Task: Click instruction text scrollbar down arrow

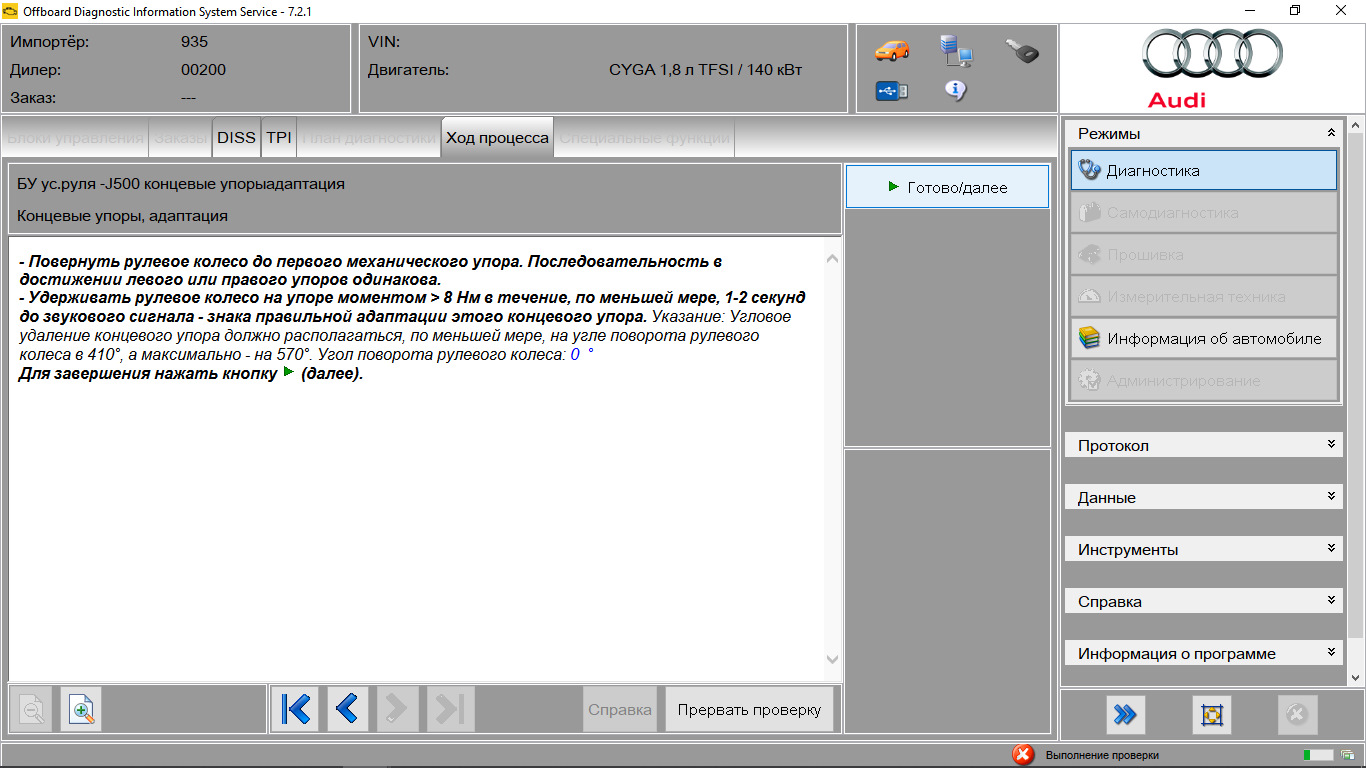Action: tap(833, 659)
